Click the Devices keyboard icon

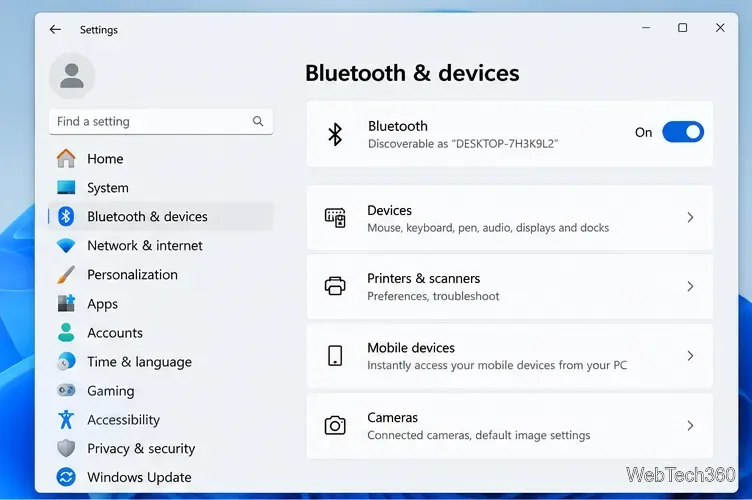point(335,218)
